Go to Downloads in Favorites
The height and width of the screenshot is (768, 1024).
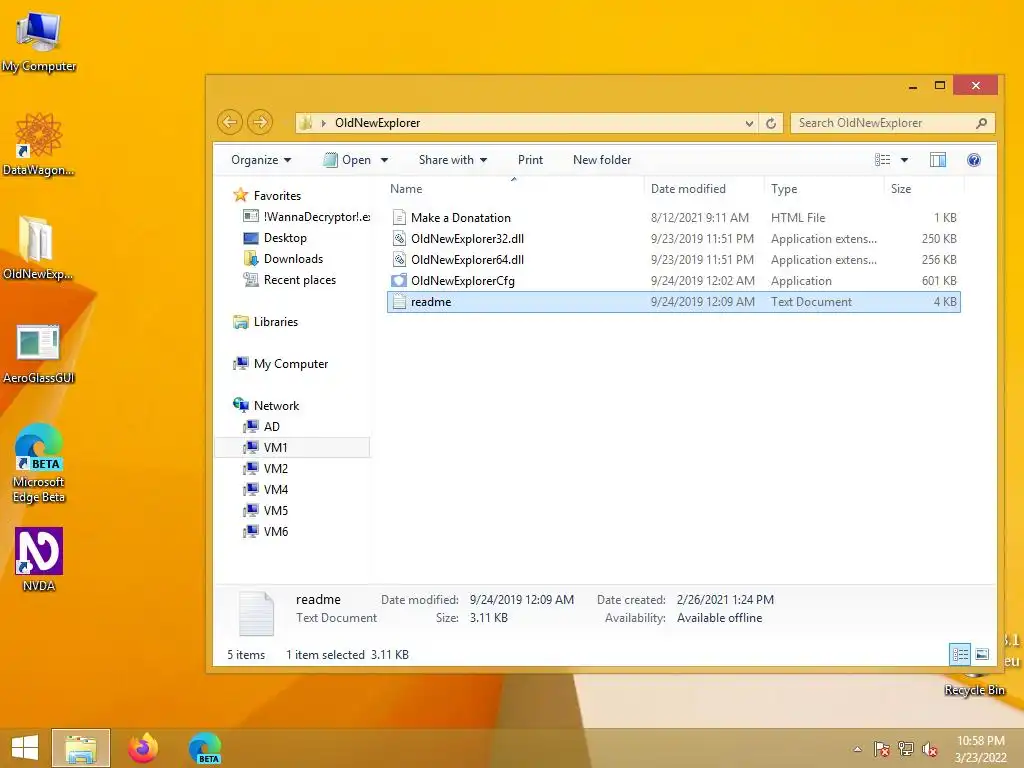click(x=283, y=259)
